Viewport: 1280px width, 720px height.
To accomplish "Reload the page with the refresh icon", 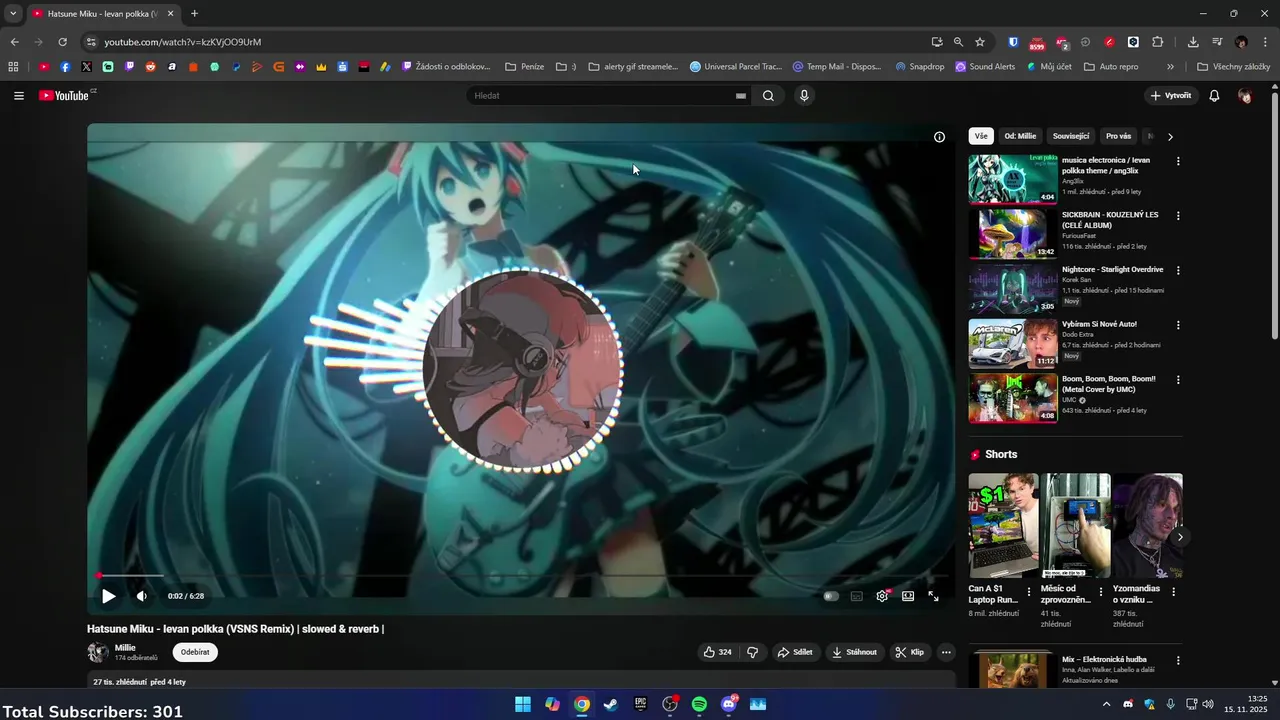I will 62,42.
